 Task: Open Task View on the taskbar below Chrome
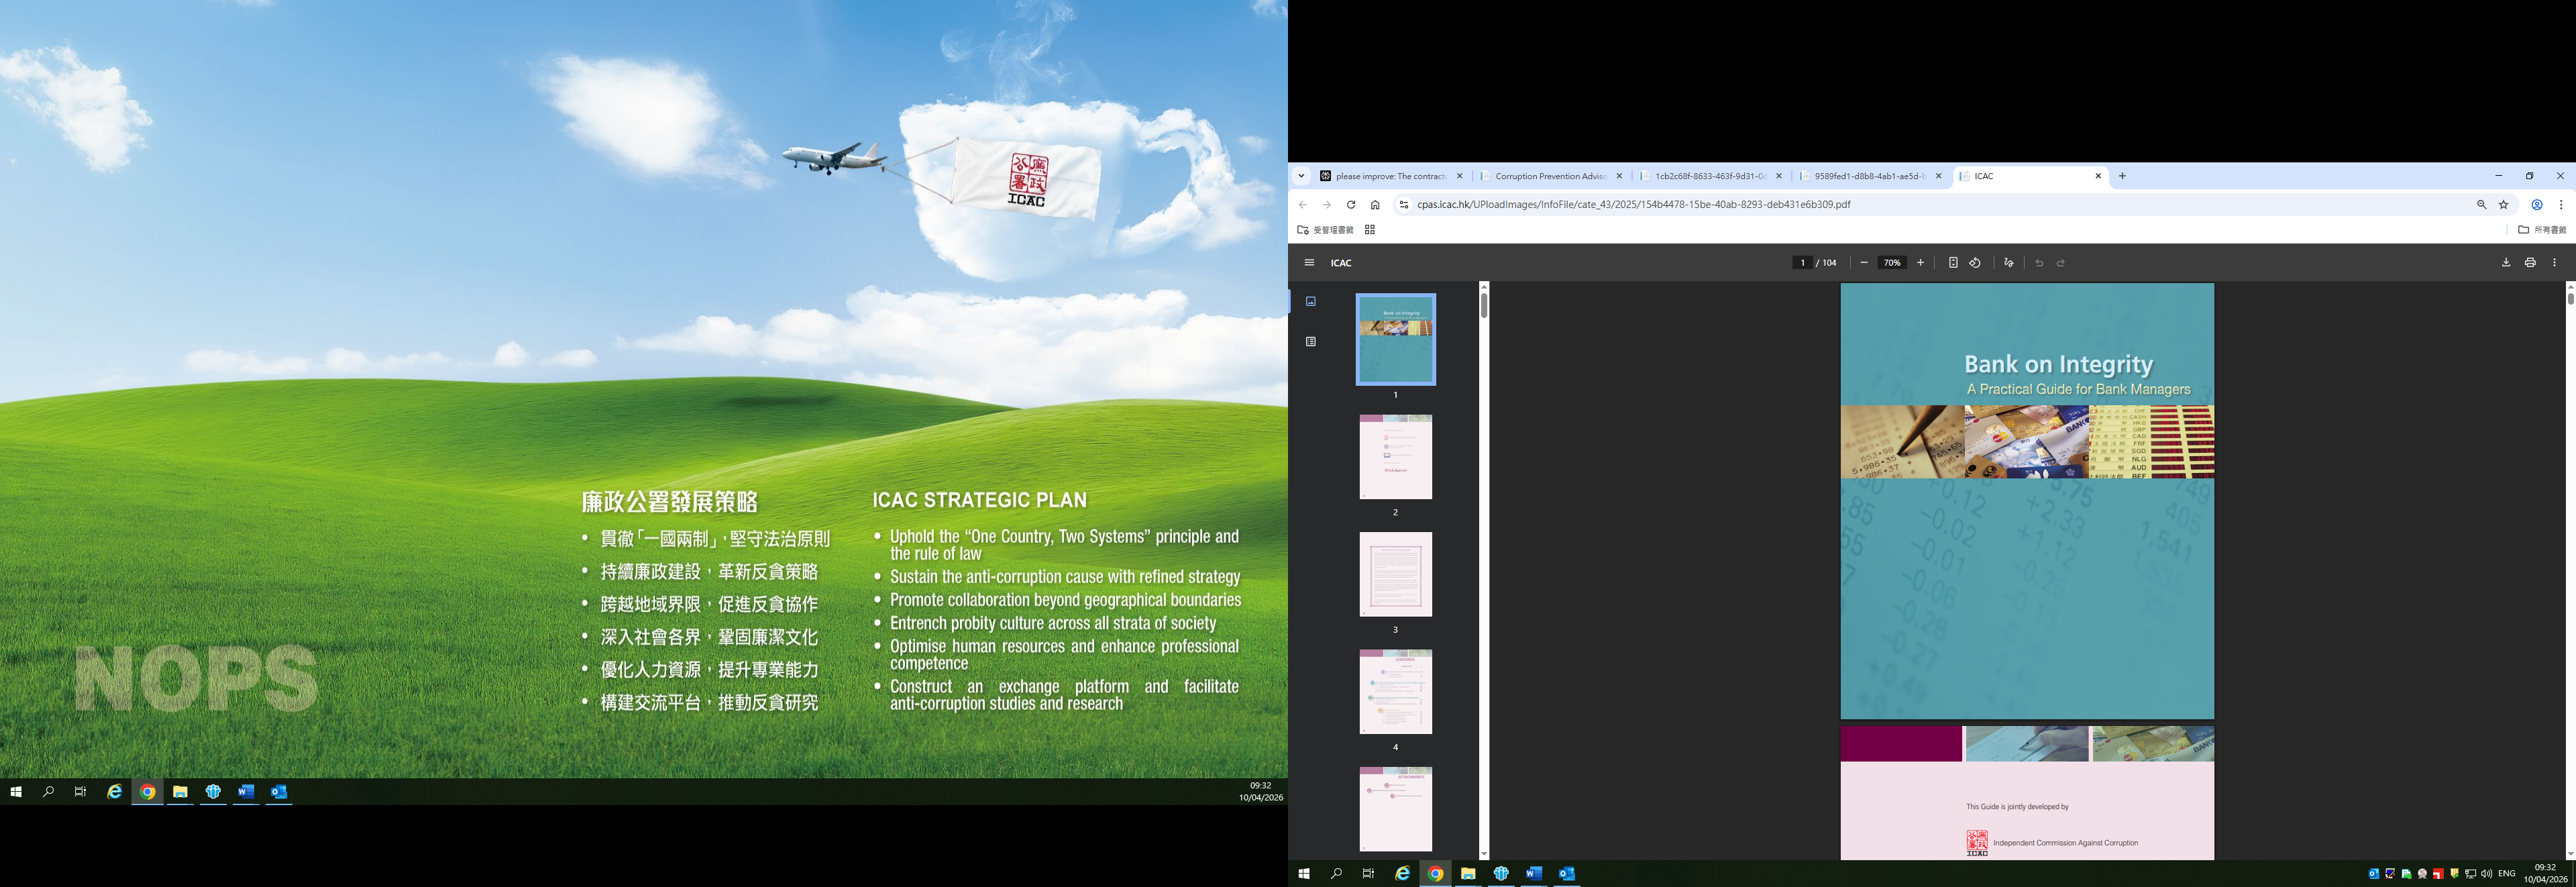[x=1368, y=874]
